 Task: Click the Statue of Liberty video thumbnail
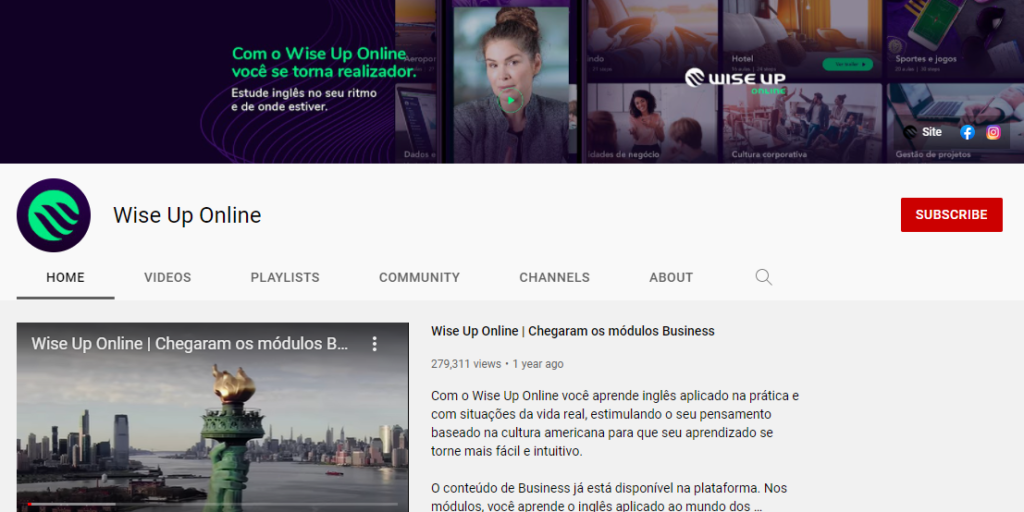point(212,417)
